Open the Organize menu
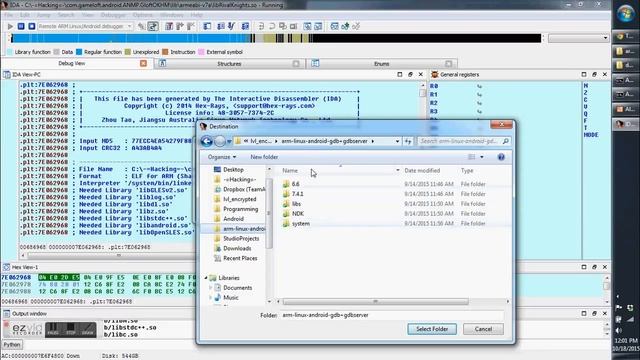The image size is (640, 360). pos(222,157)
